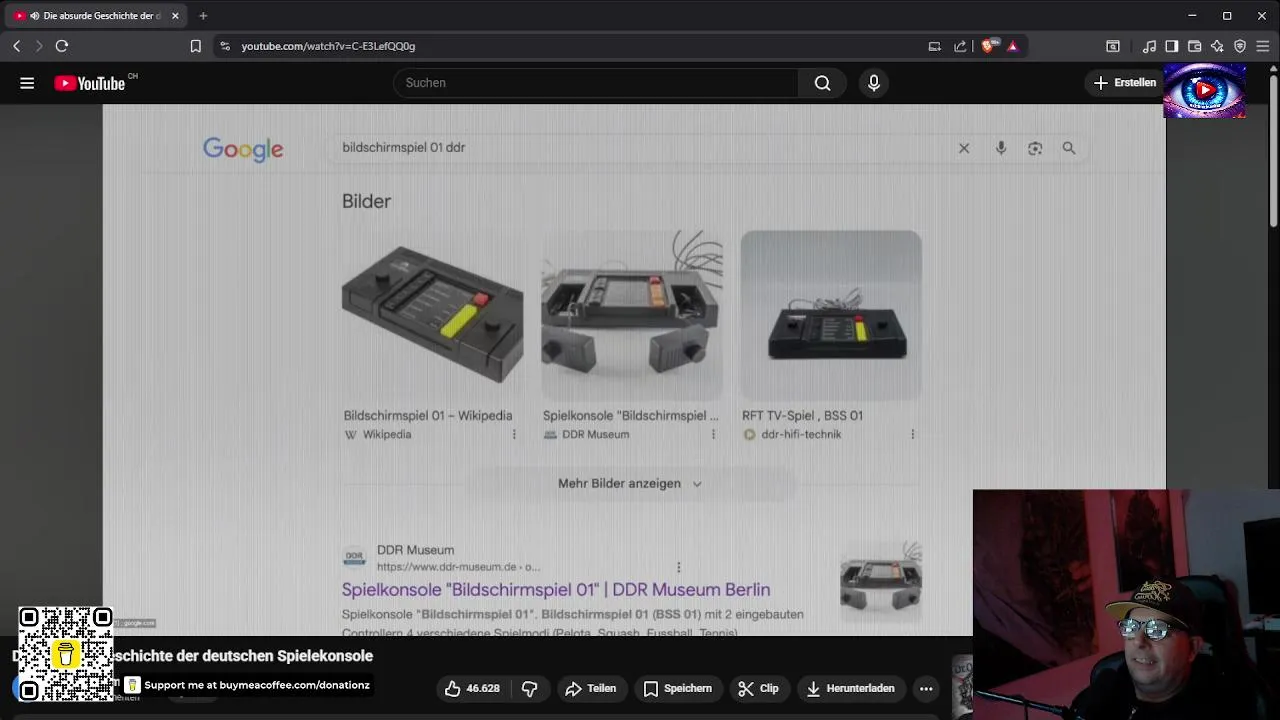Open the Erstellen create button
Viewport: 1280px width, 720px height.
click(x=1125, y=83)
